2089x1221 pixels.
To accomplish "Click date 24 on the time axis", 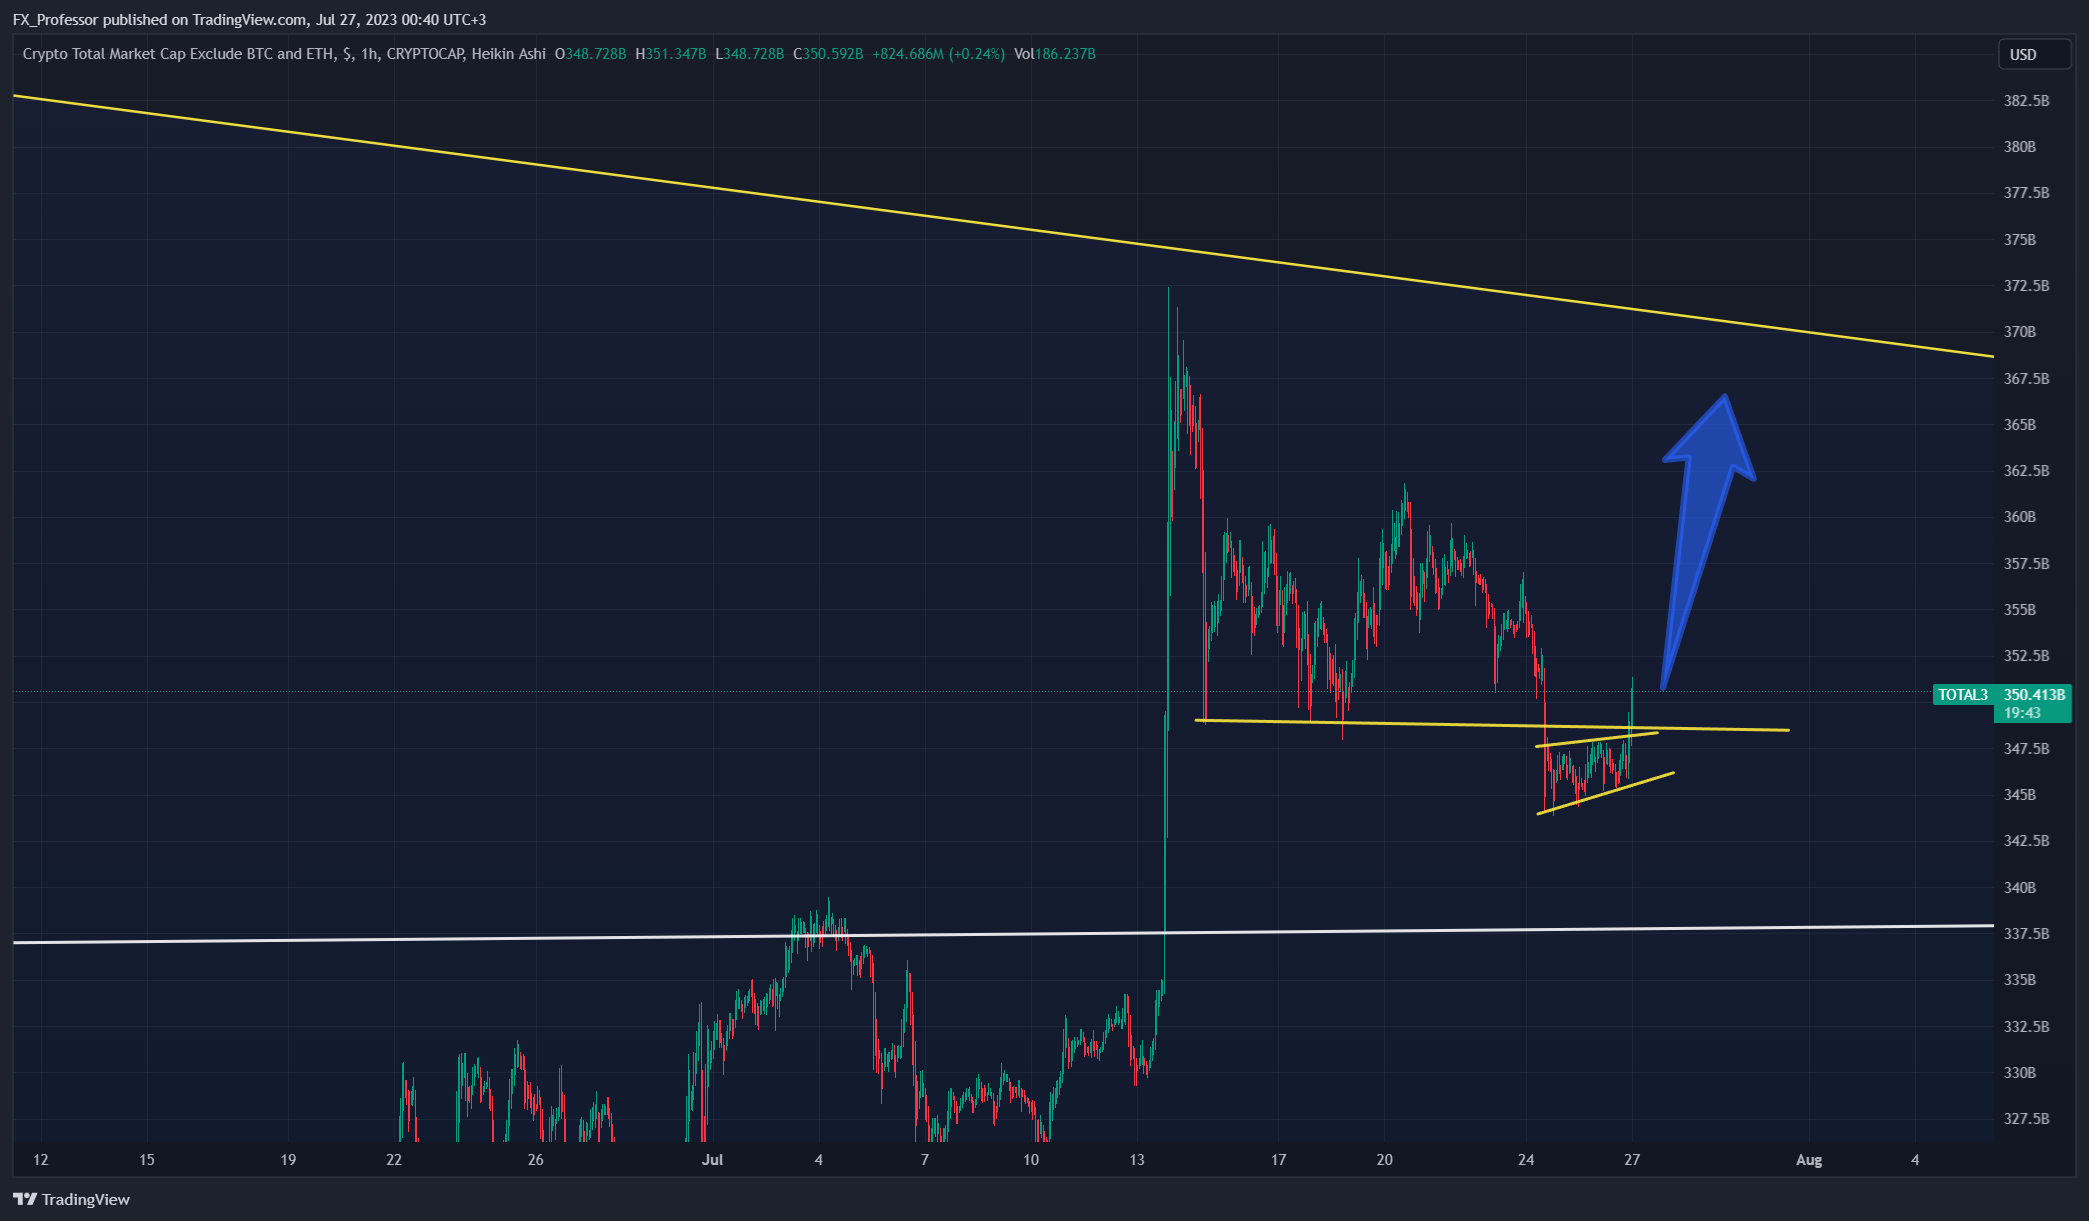I will [1526, 1160].
